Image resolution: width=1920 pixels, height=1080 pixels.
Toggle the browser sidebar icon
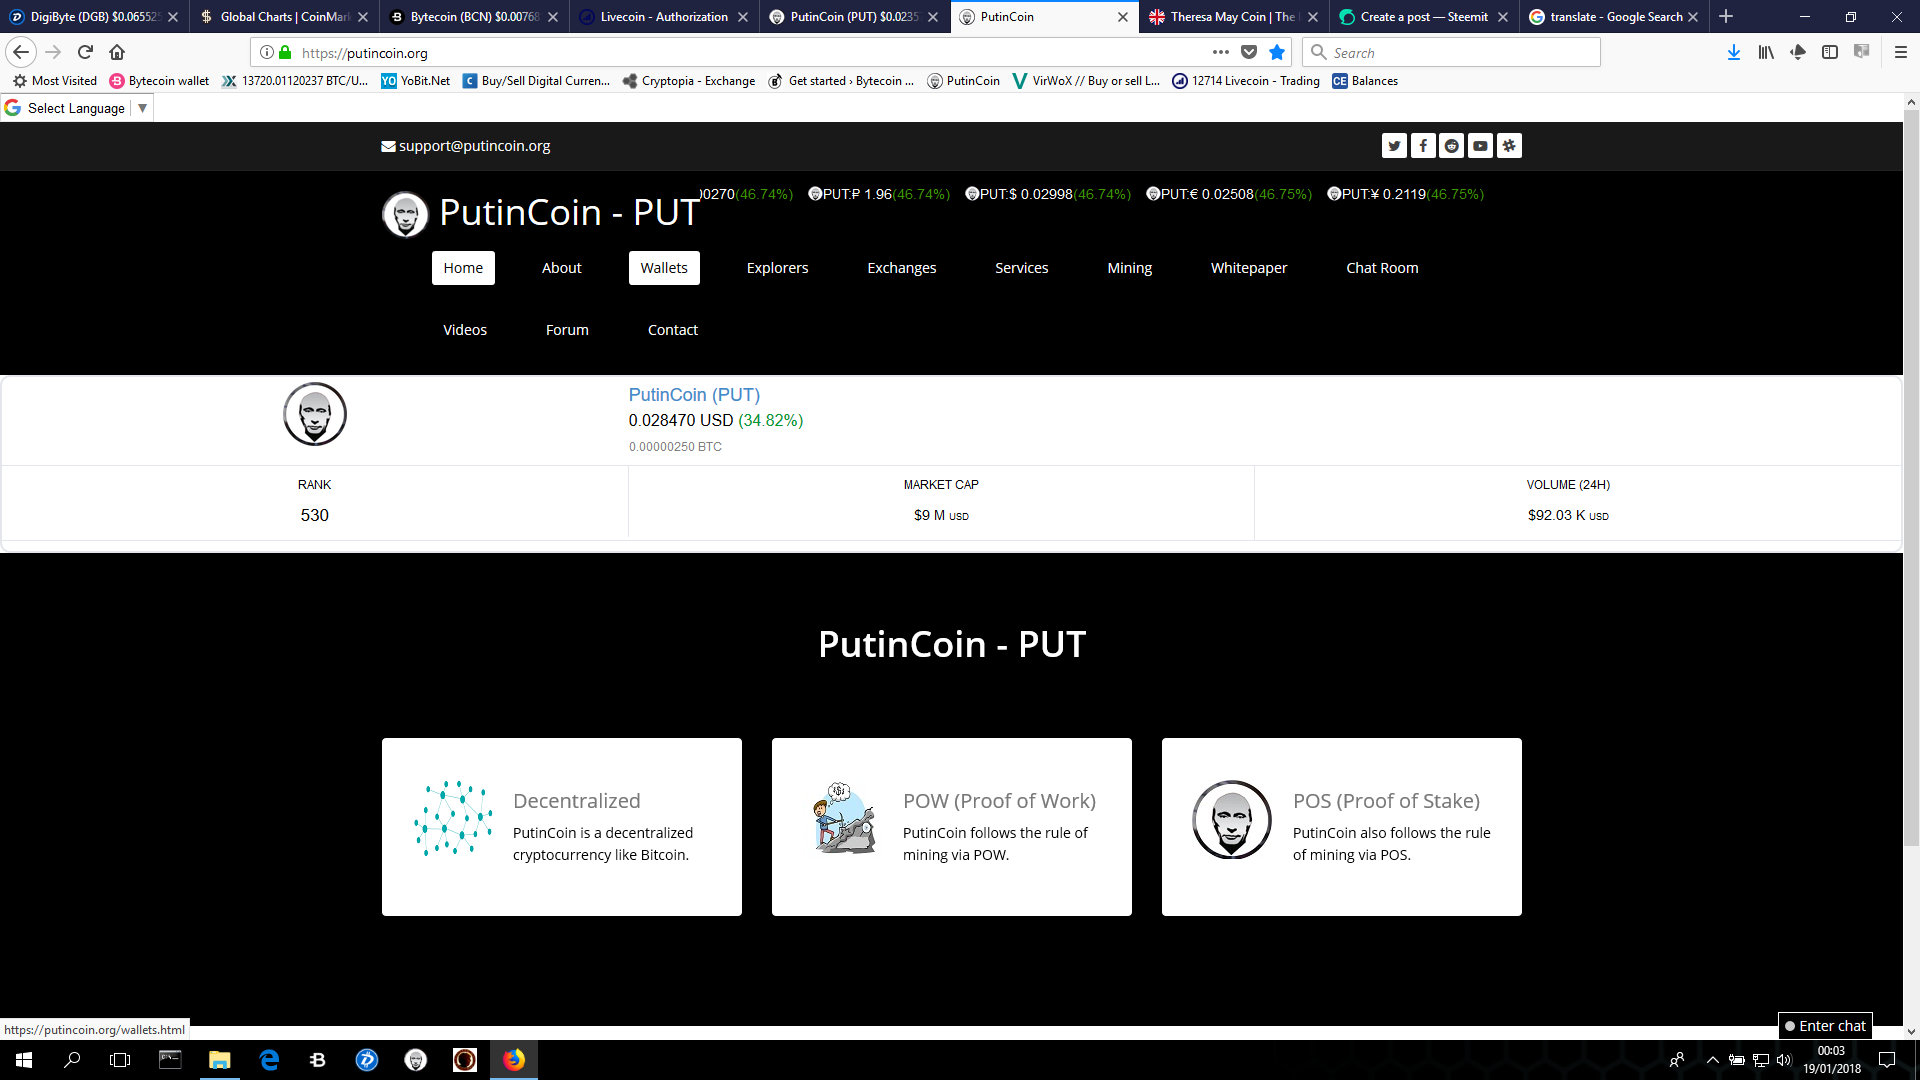point(1830,52)
